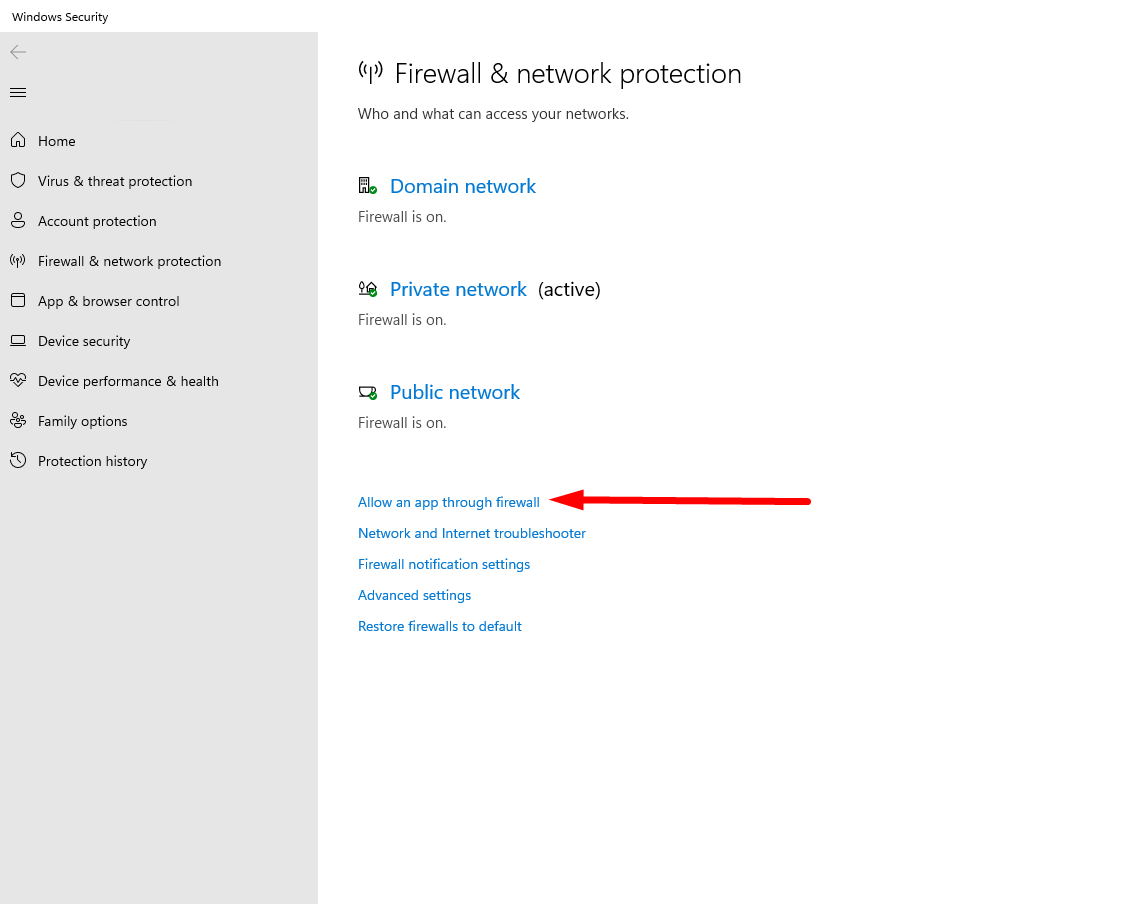Click the Home house icon
Image resolution: width=1125 pixels, height=904 pixels.
[17, 141]
